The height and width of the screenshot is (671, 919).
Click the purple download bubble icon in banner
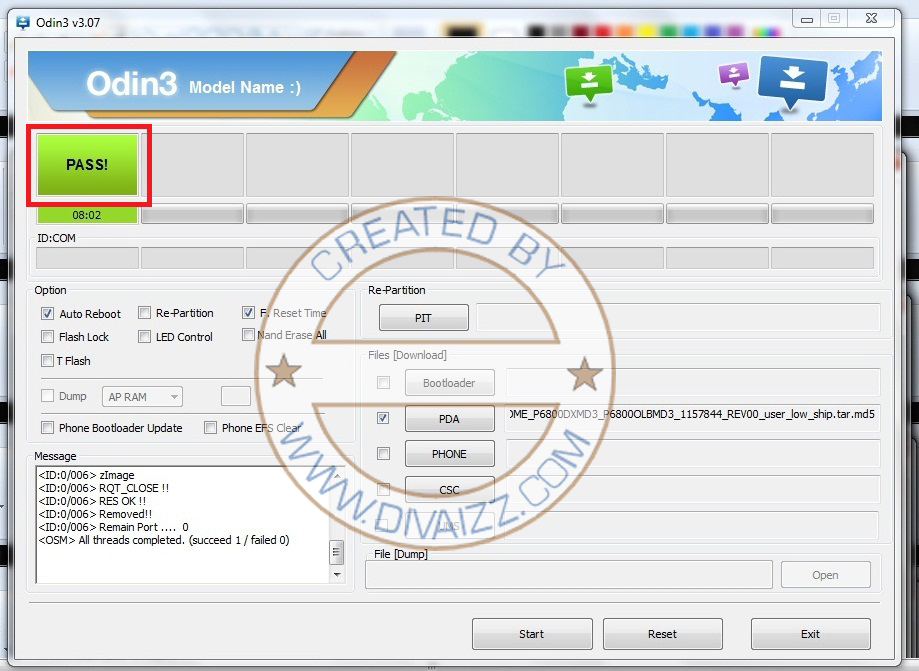pyautogui.click(x=733, y=75)
